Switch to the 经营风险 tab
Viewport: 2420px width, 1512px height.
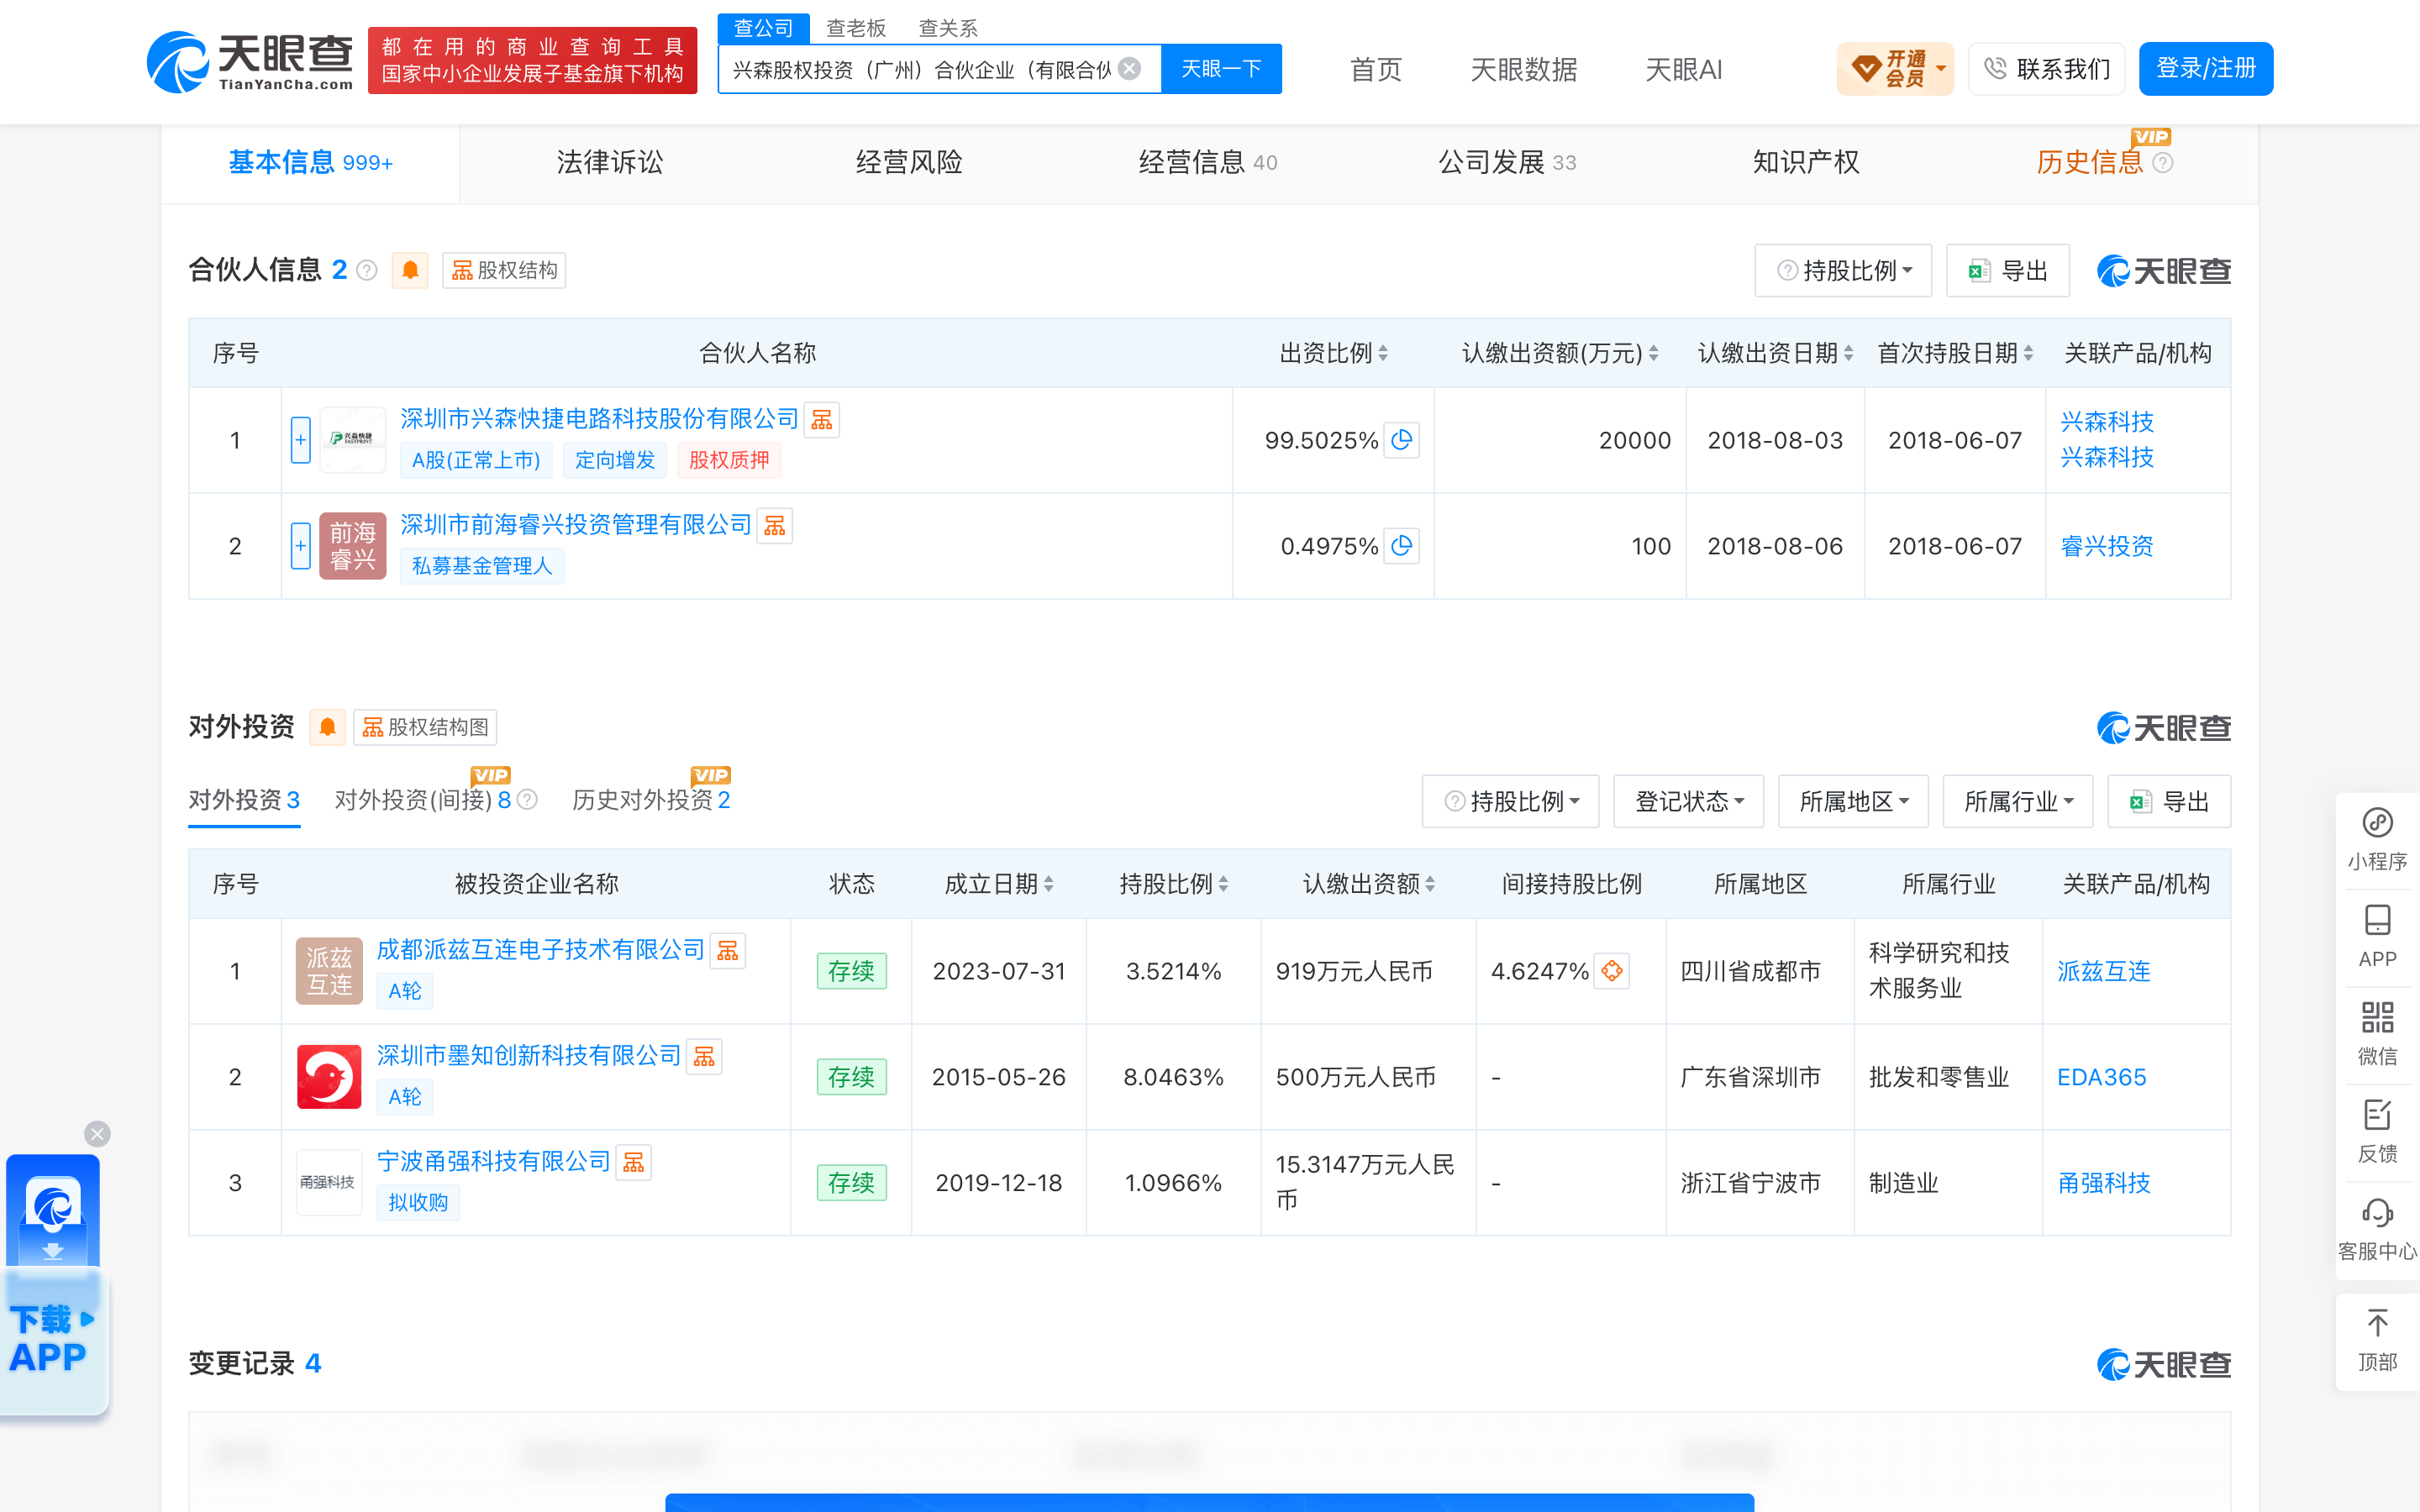coord(909,162)
